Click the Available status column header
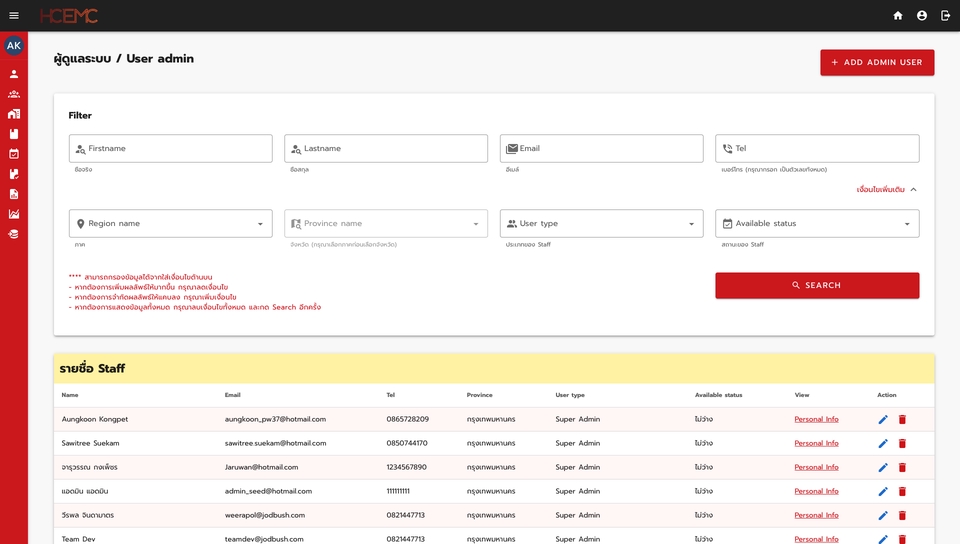This screenshot has width=960, height=544. pyautogui.click(x=718, y=395)
